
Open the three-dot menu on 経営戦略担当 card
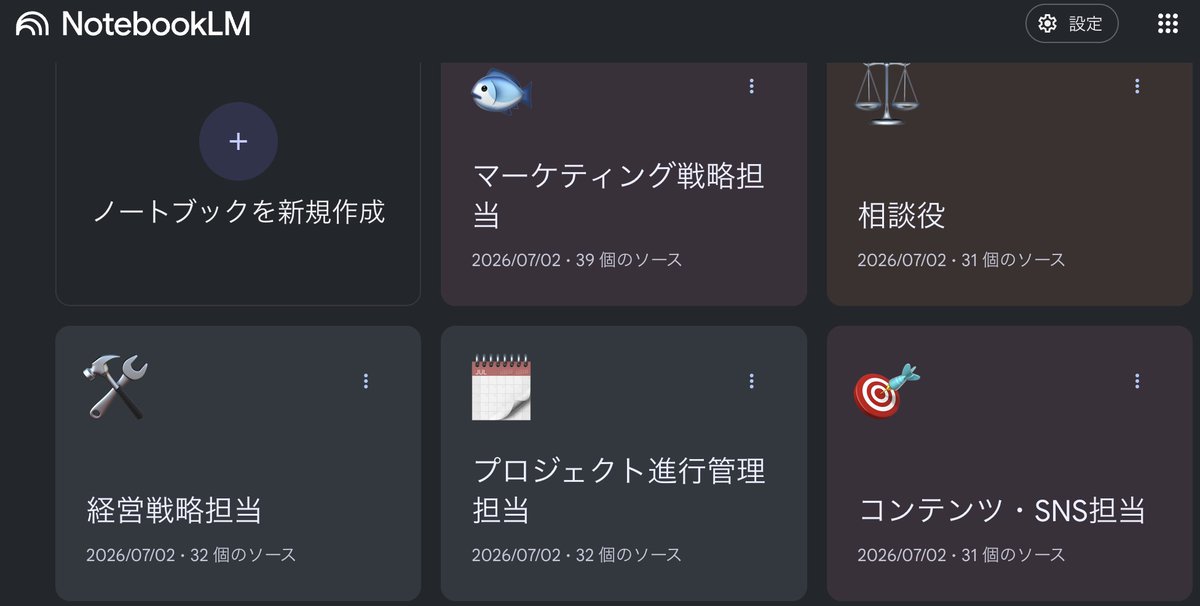366,381
